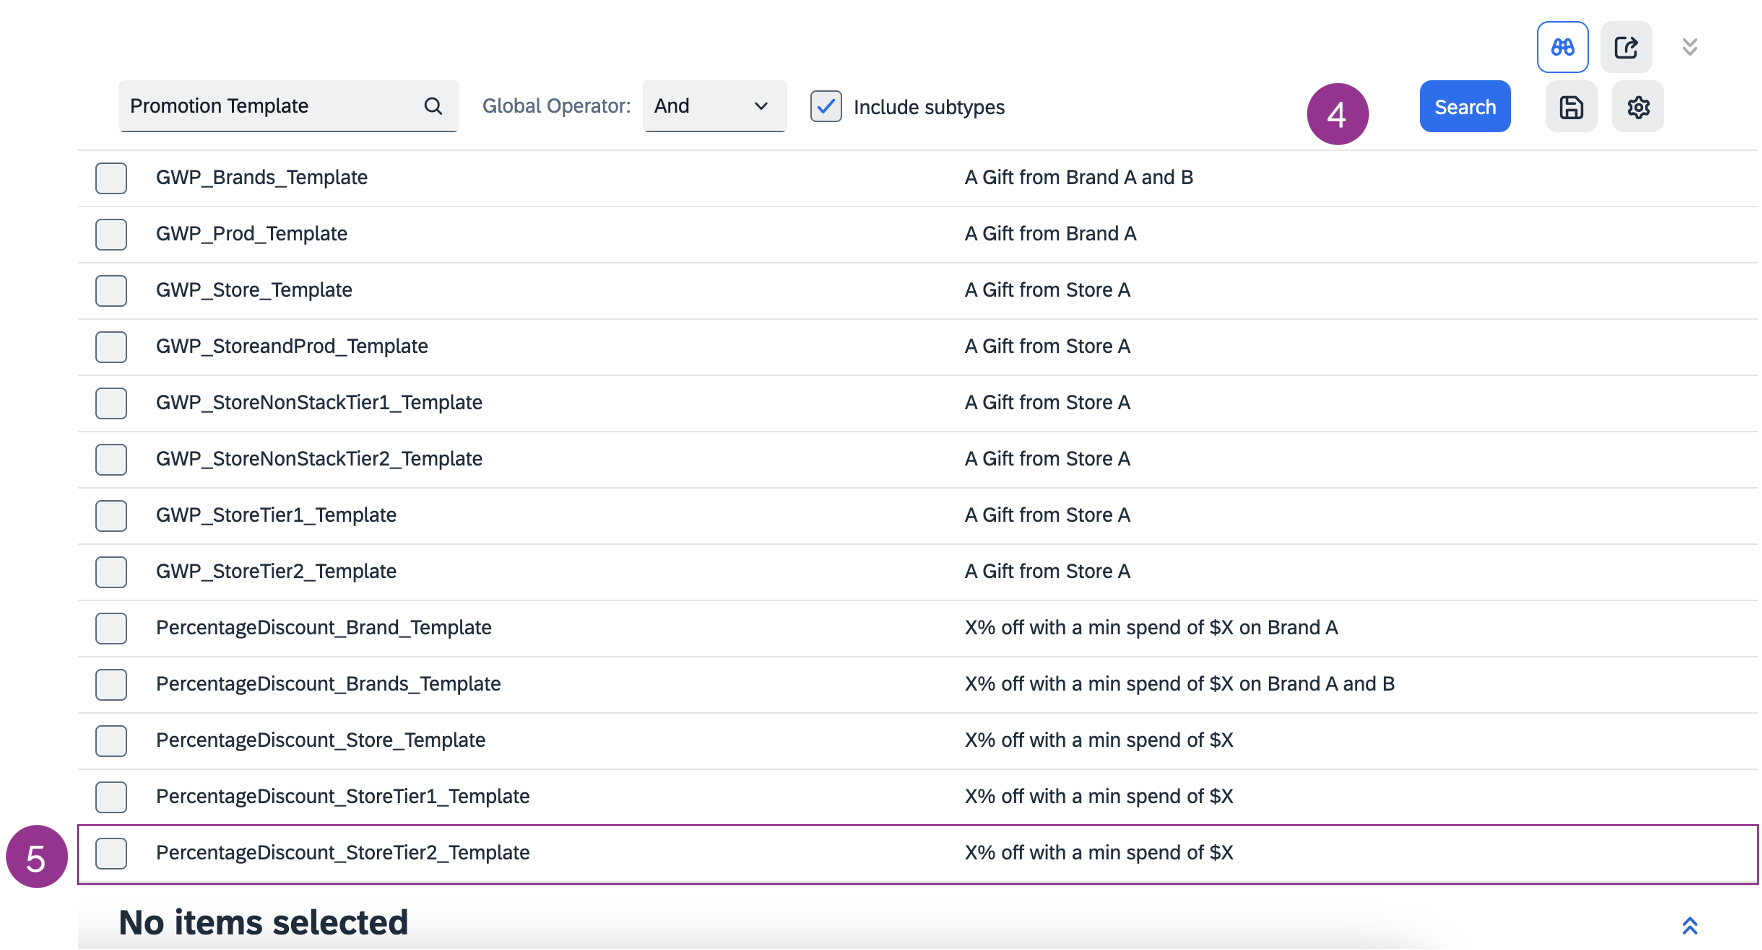
Task: Expand selection panel with double up chevron
Action: click(1690, 926)
